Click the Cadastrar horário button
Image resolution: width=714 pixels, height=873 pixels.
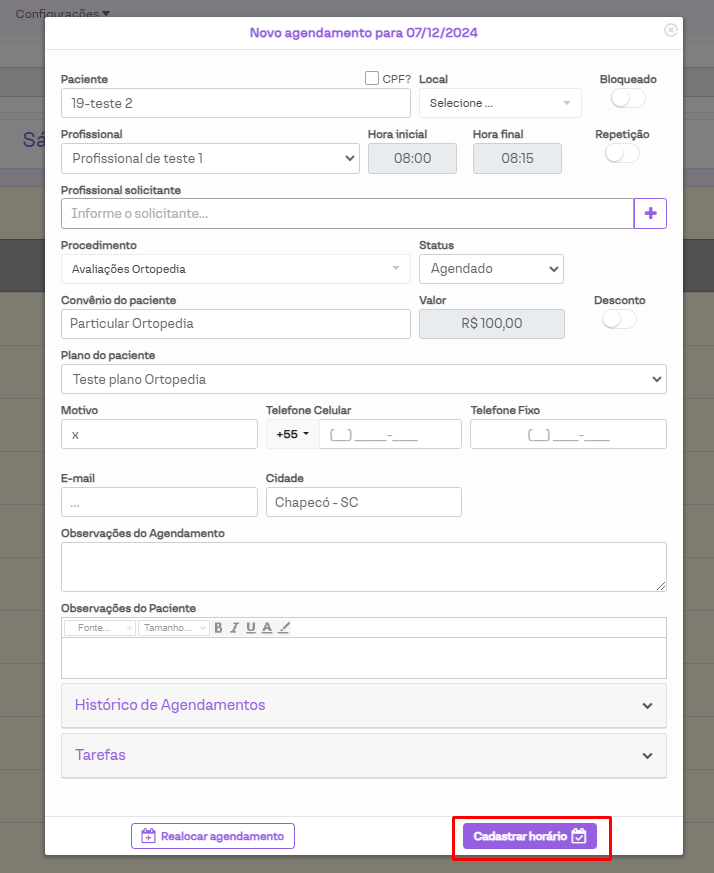[530, 836]
